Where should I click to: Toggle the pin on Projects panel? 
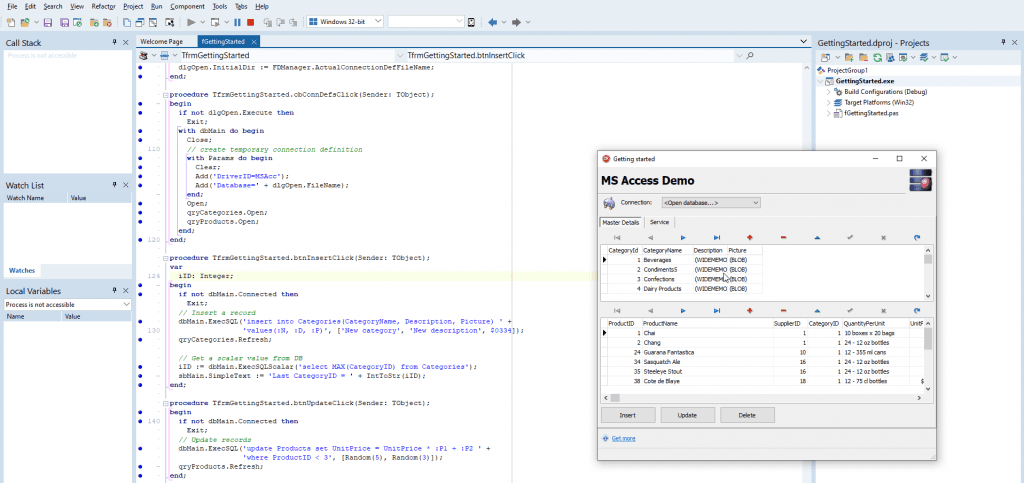(x=1004, y=42)
